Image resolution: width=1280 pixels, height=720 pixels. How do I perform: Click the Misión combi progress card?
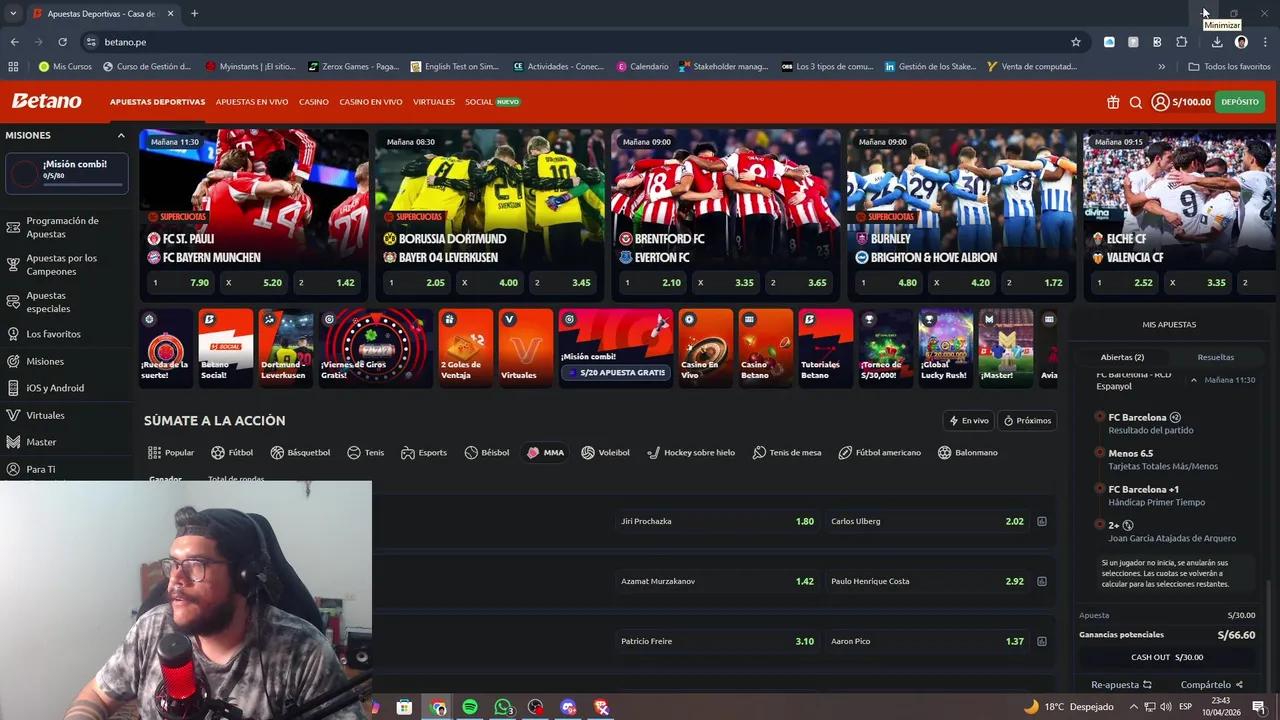[x=66, y=170]
